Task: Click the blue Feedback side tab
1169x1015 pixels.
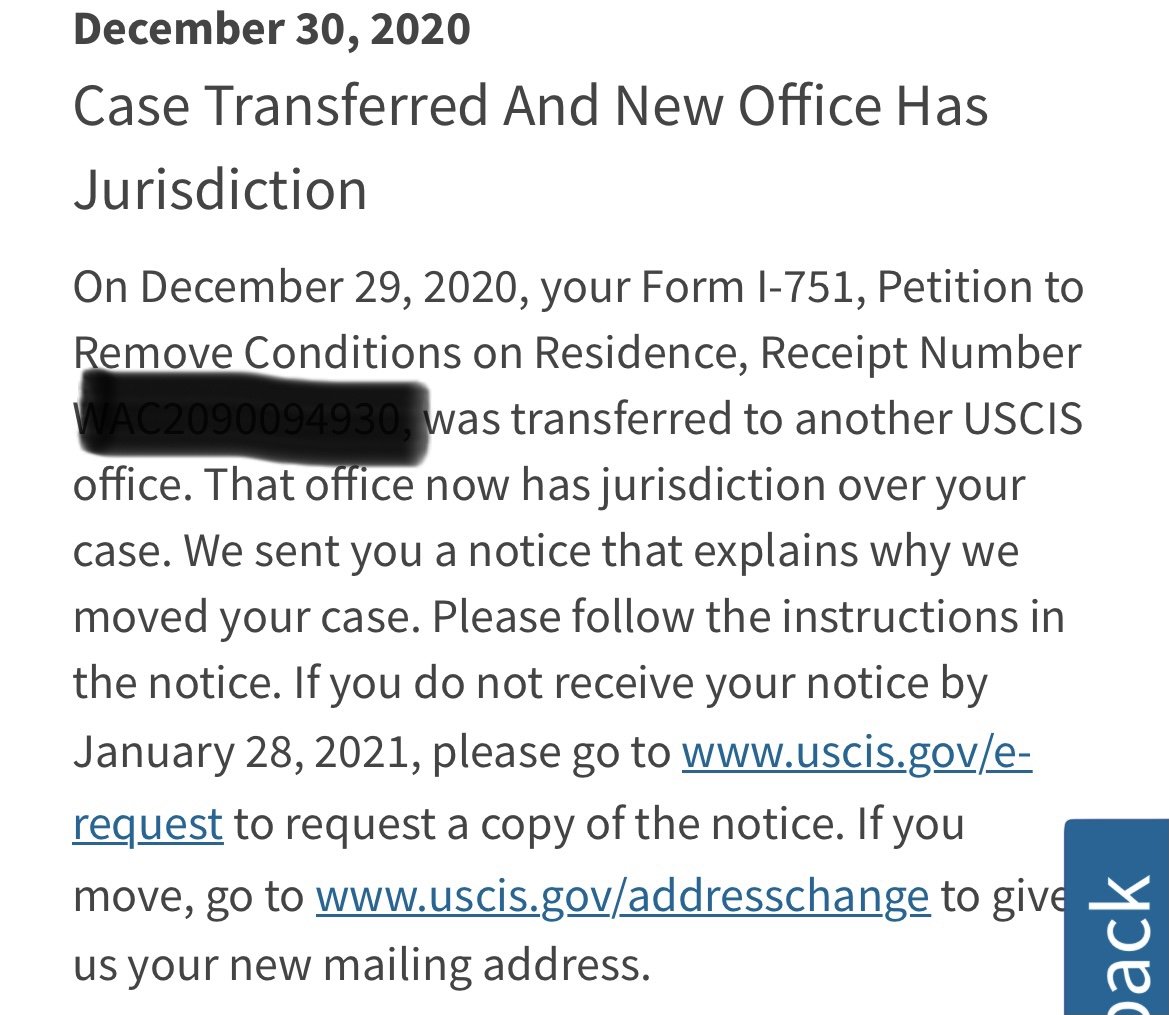Action: (1117, 917)
